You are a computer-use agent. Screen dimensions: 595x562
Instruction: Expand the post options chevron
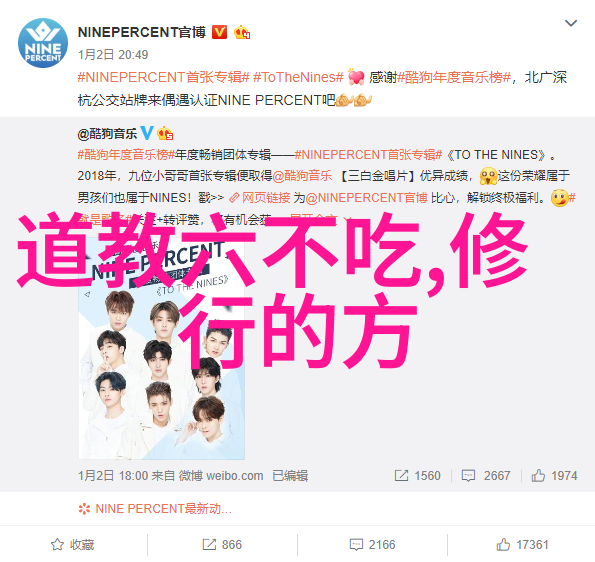(x=571, y=24)
